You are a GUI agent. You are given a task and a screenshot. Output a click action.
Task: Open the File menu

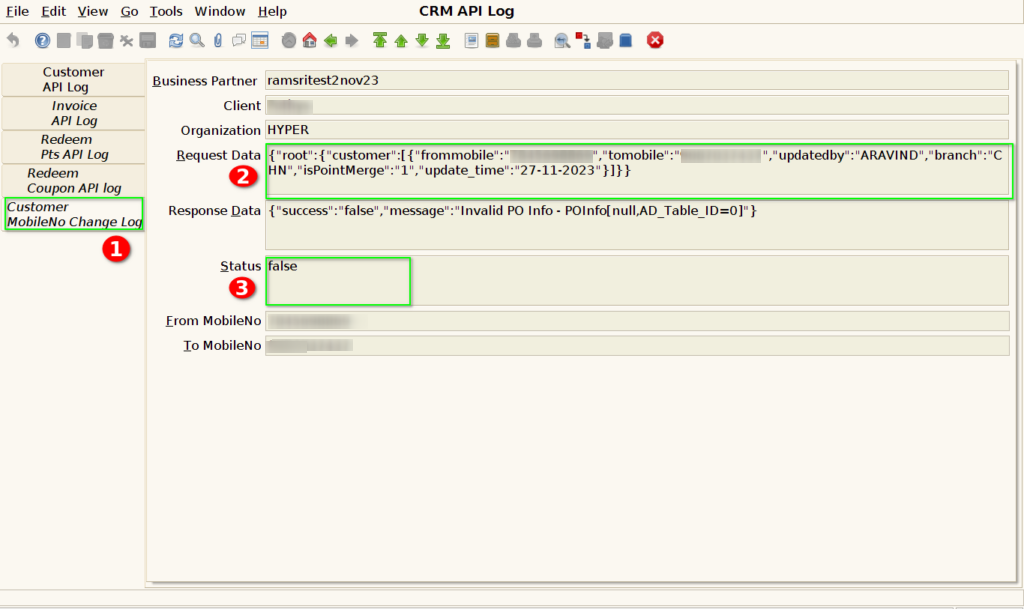point(18,11)
